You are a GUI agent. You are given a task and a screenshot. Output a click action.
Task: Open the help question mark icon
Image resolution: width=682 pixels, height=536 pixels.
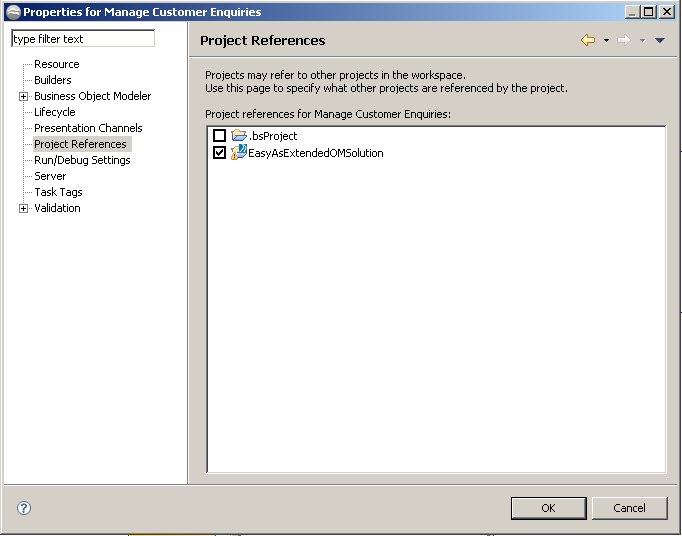pos(24,508)
